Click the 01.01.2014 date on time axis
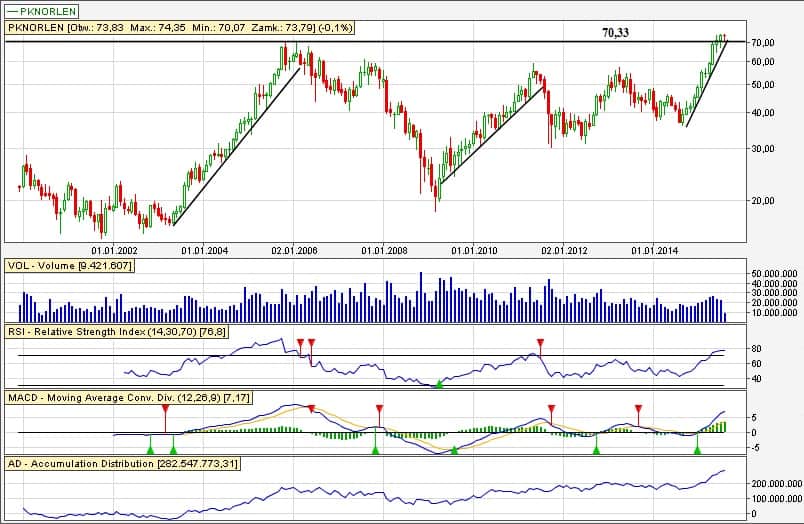The height and width of the screenshot is (524, 804). (654, 250)
